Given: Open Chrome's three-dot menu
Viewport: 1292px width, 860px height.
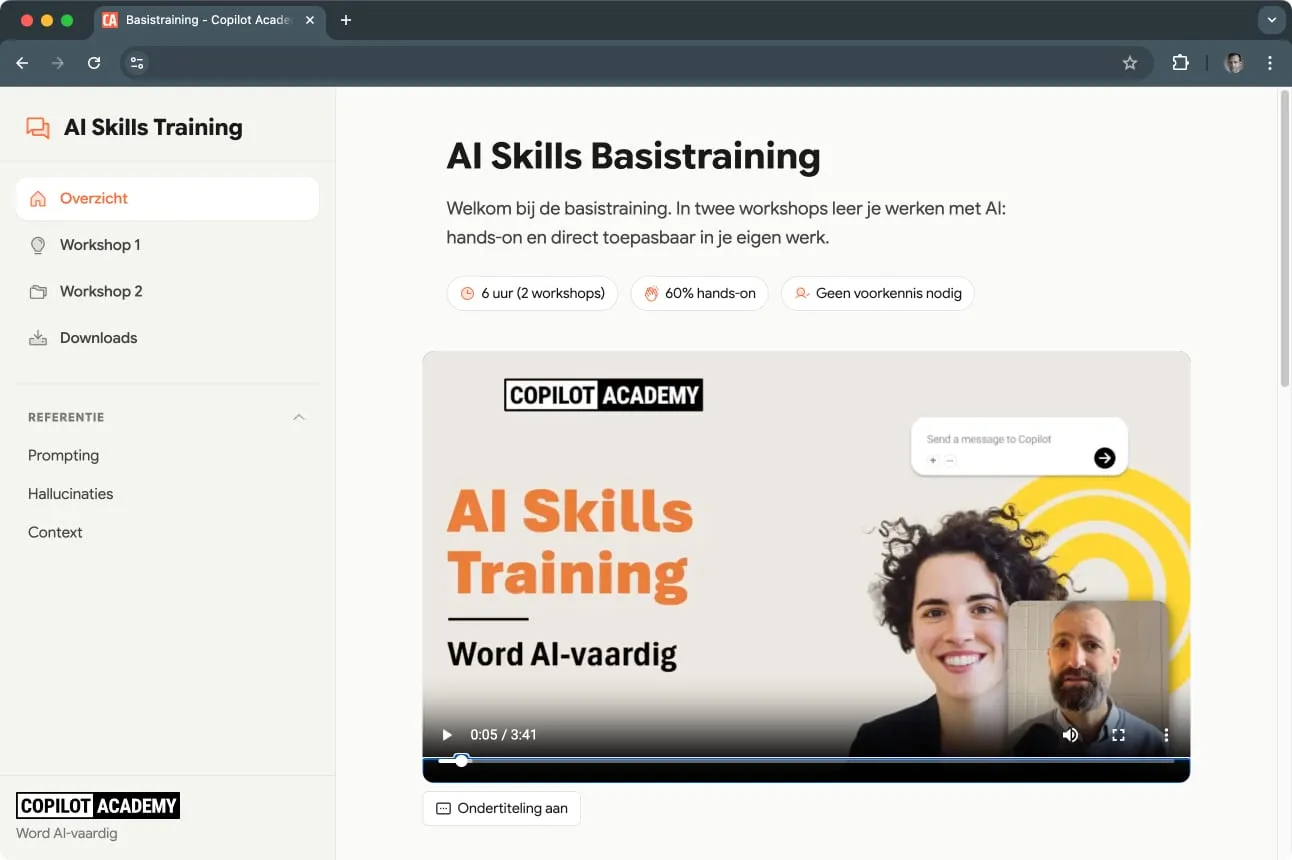Looking at the screenshot, I should point(1270,63).
